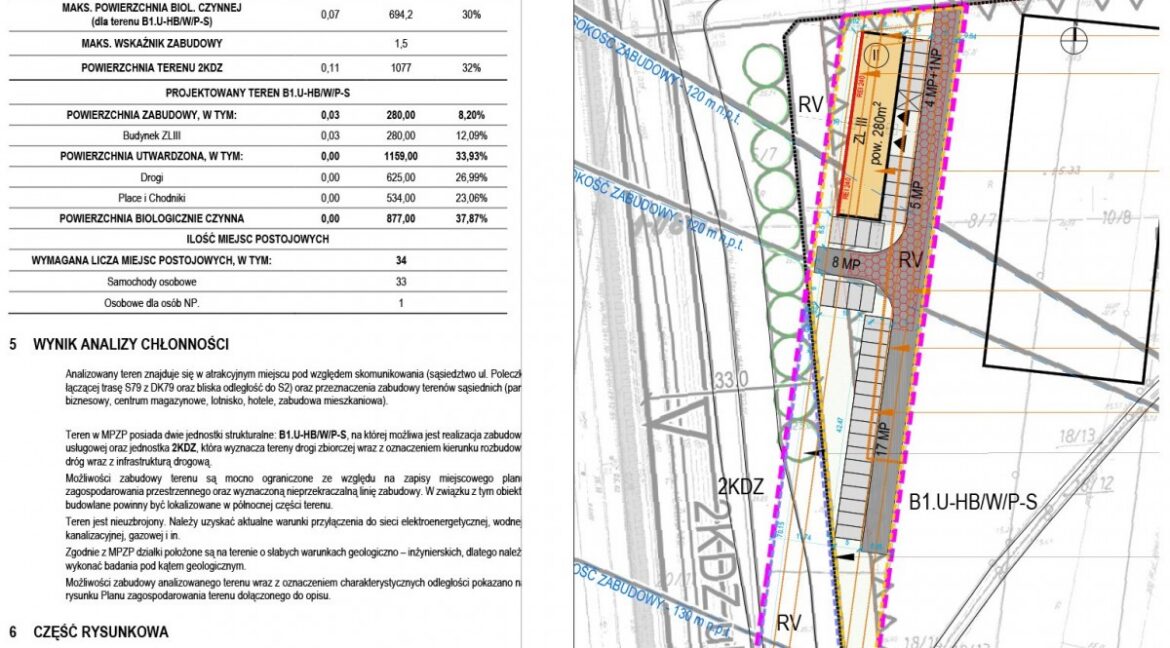
Task: Click the circled II storey marker on the building
Action: 878,57
